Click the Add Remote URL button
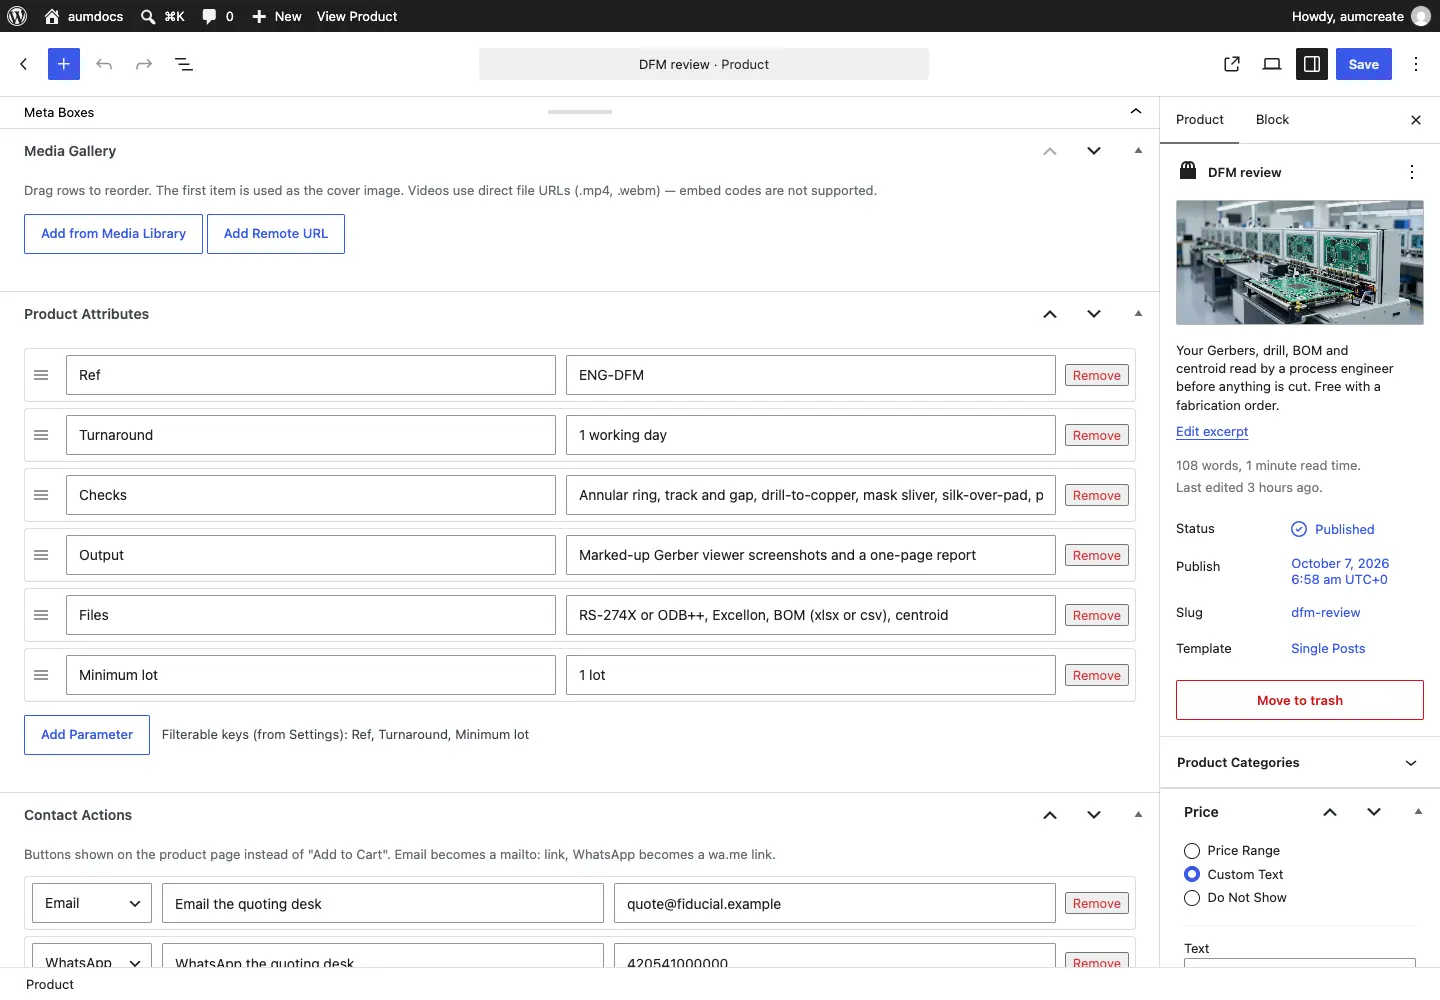This screenshot has width=1440, height=1000. [276, 234]
